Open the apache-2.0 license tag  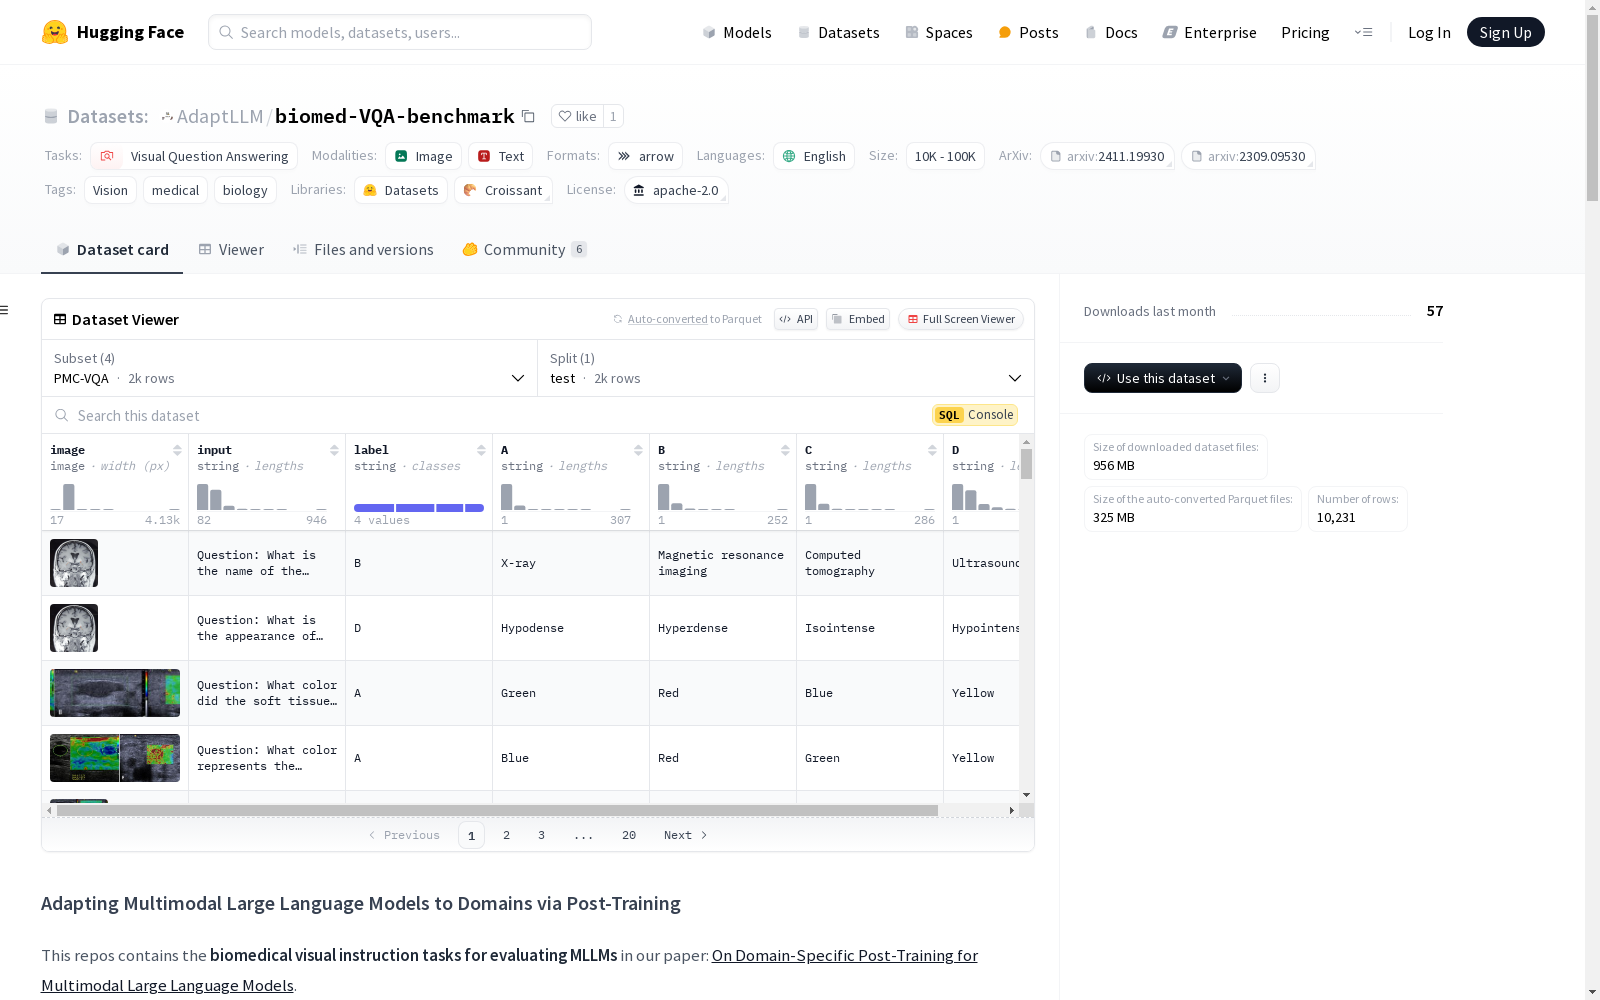coord(676,190)
